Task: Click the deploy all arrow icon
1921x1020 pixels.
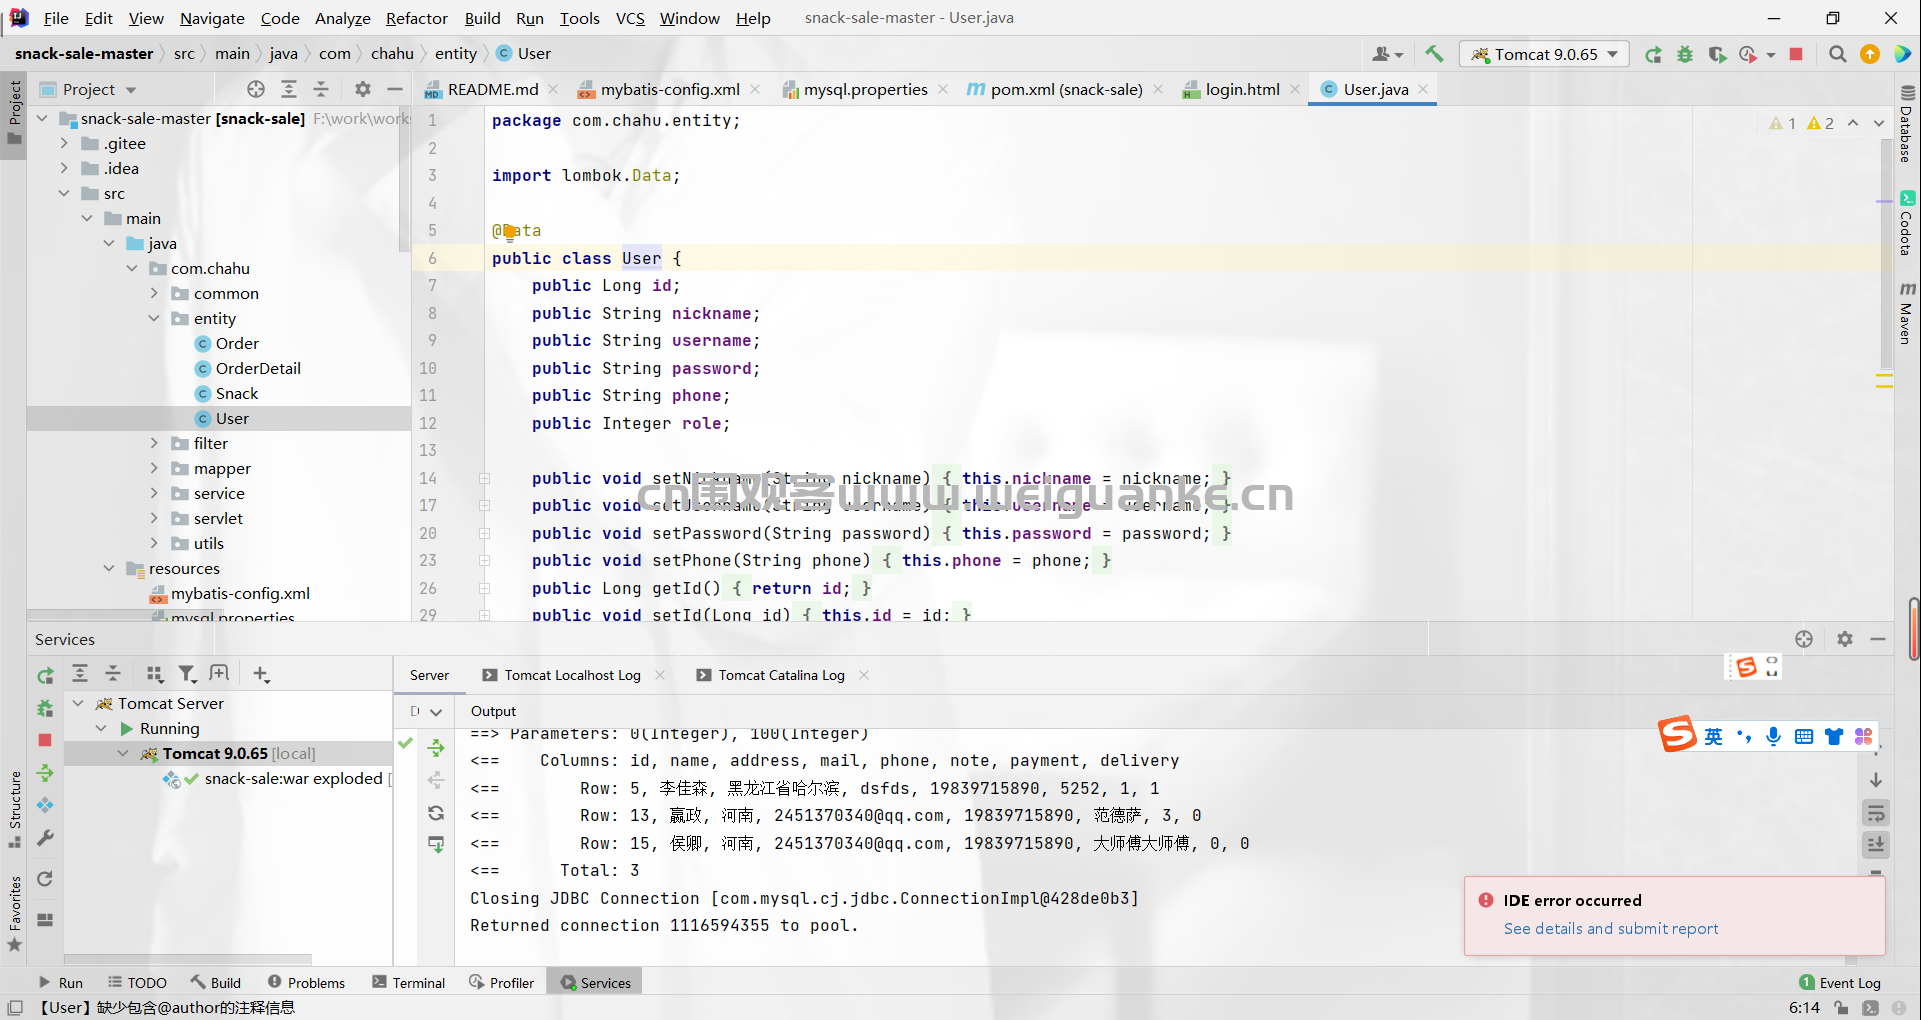Action: [436, 748]
